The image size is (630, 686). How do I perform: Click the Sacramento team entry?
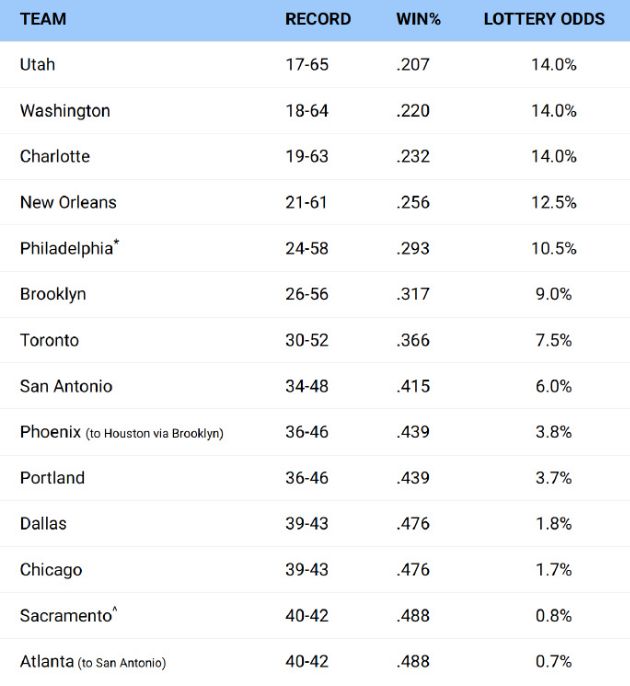[69, 616]
